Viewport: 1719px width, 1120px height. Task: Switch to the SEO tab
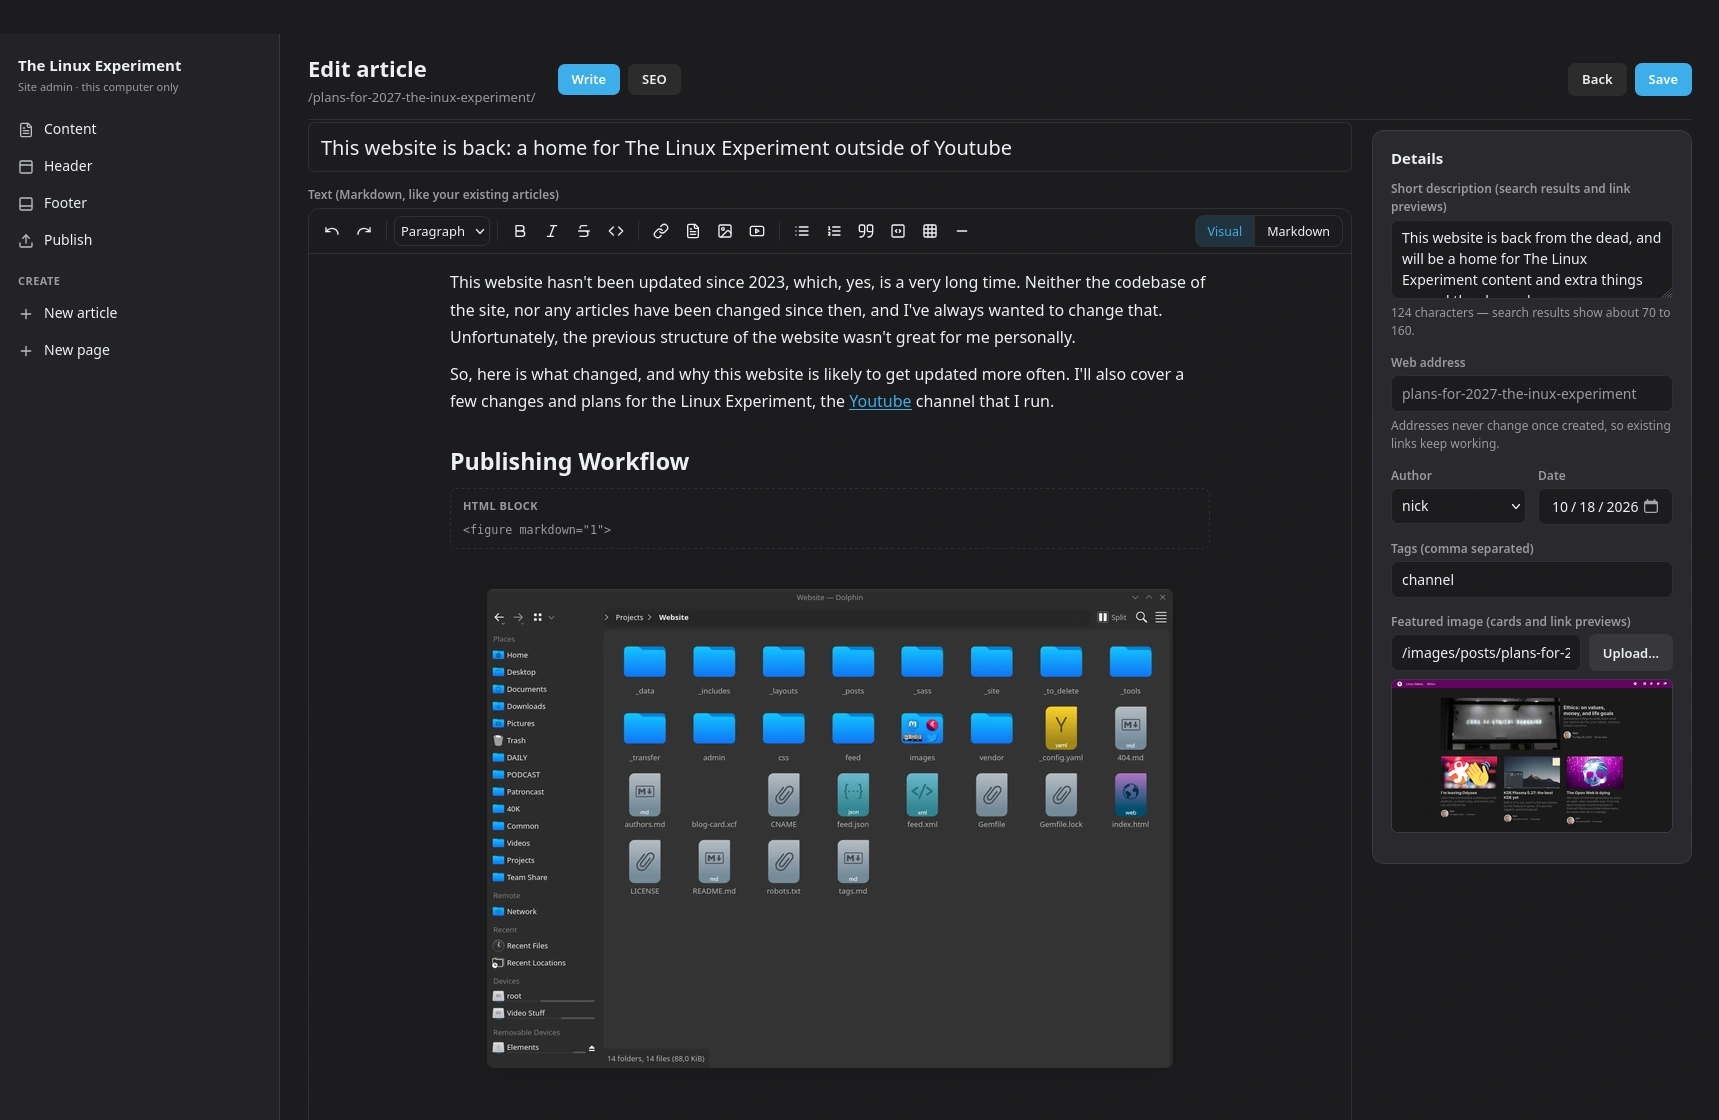click(x=654, y=79)
